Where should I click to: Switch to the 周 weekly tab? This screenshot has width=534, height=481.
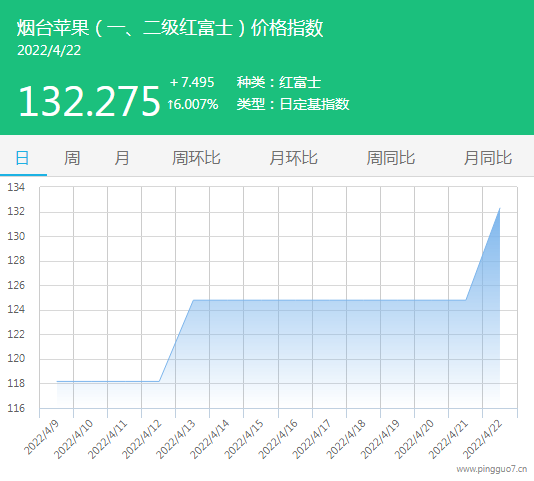click(72, 158)
